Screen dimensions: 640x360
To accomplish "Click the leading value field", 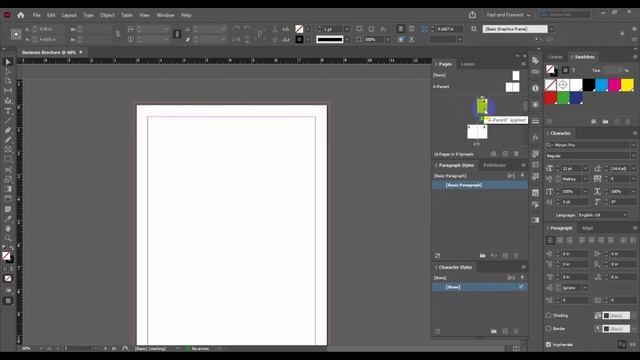I will pyautogui.click(x=620, y=168).
